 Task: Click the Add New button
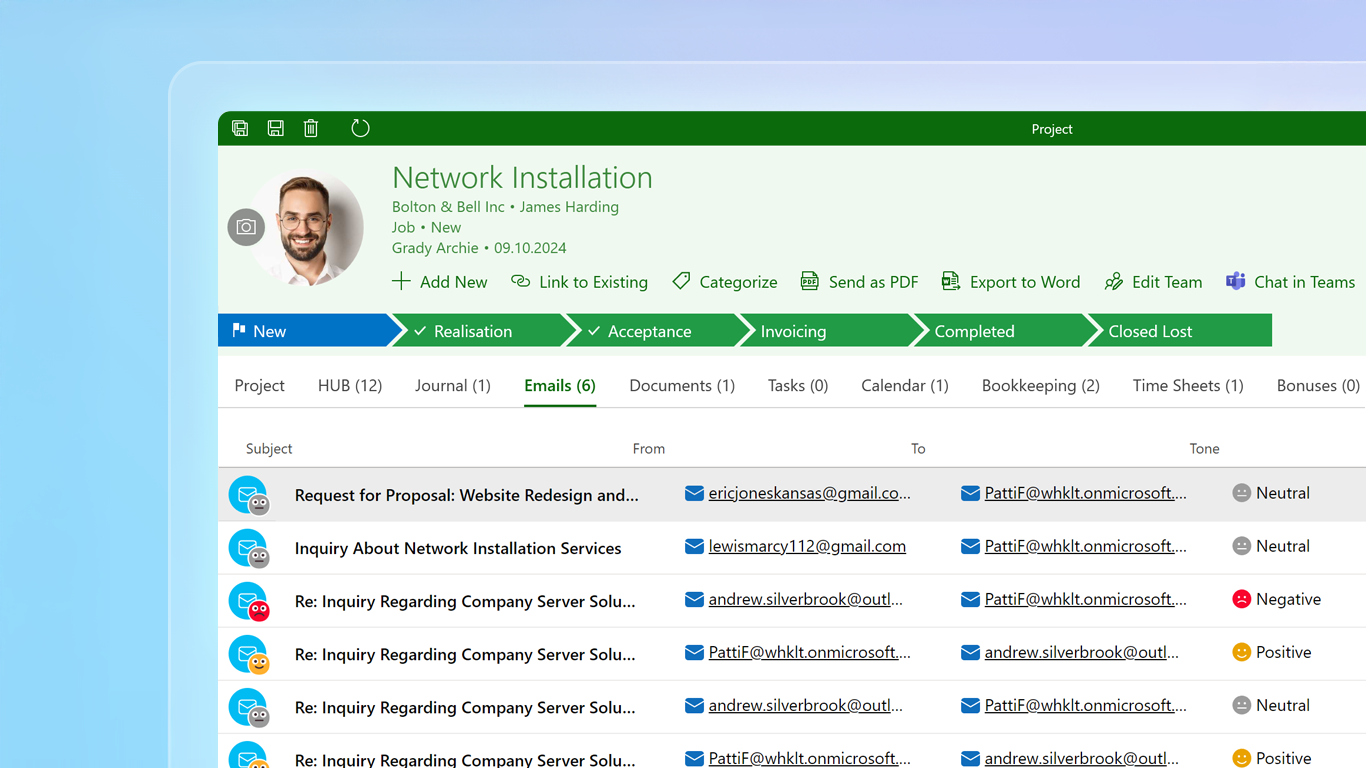440,282
